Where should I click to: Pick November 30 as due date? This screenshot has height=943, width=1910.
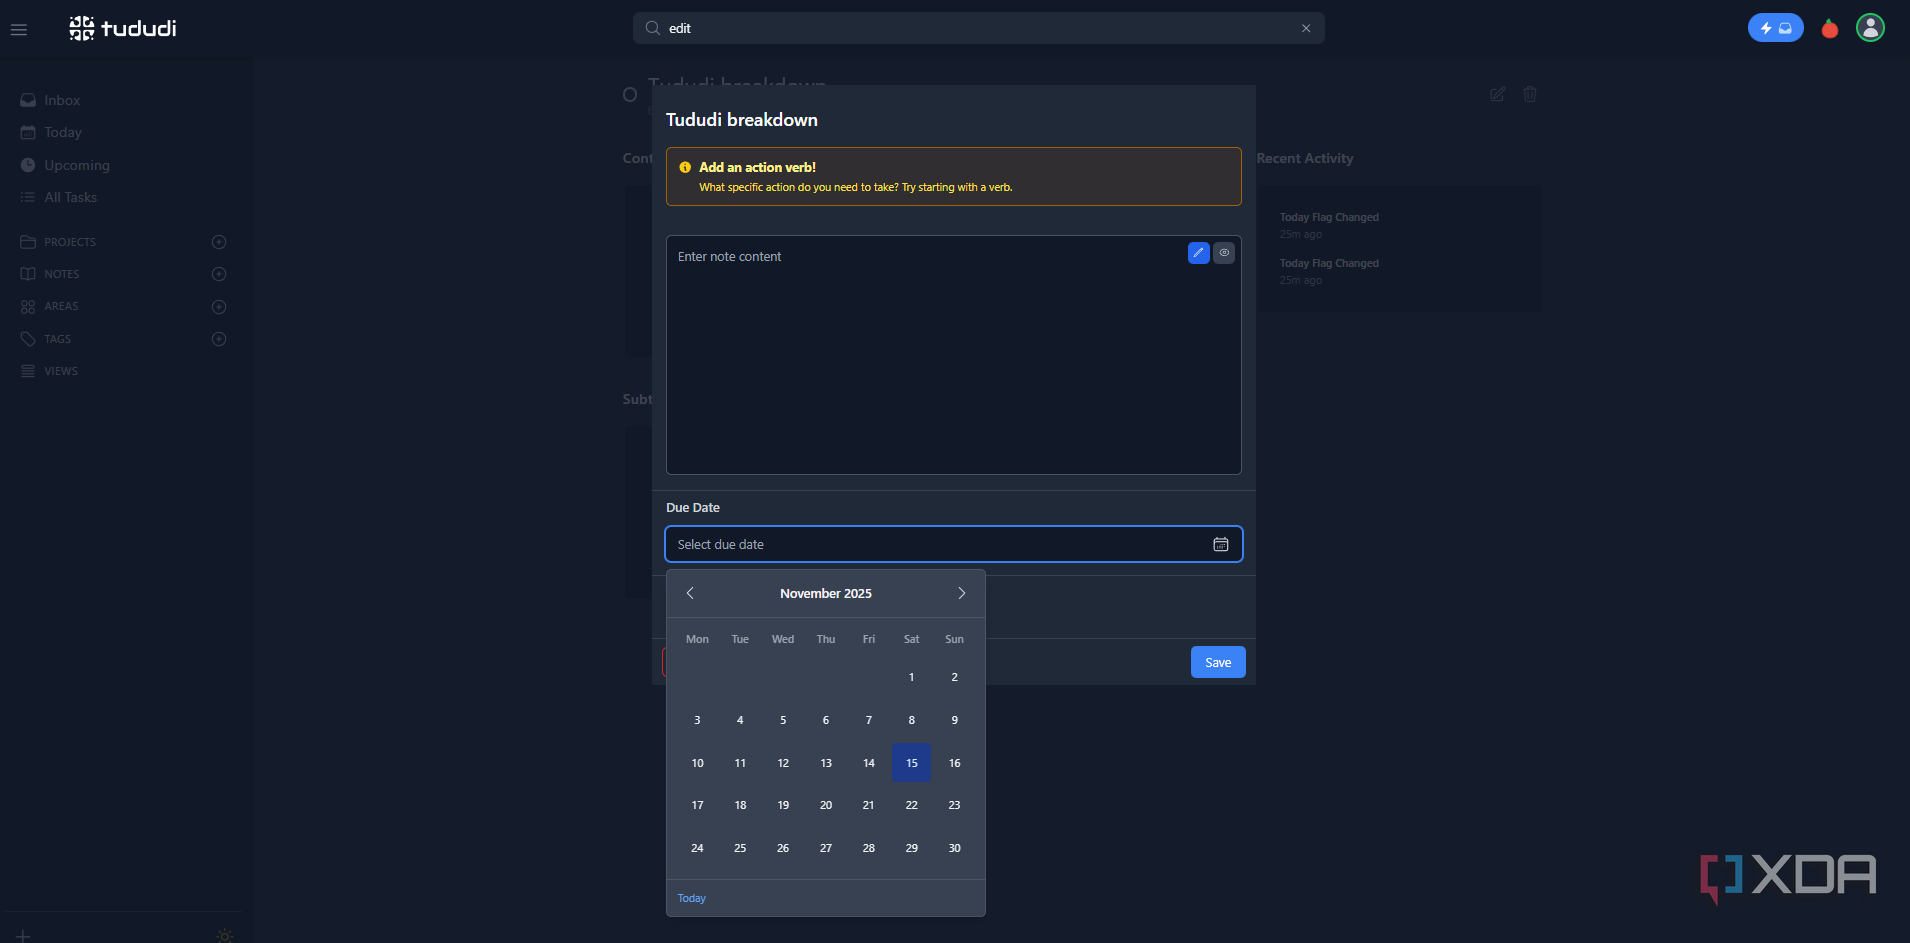pos(954,848)
